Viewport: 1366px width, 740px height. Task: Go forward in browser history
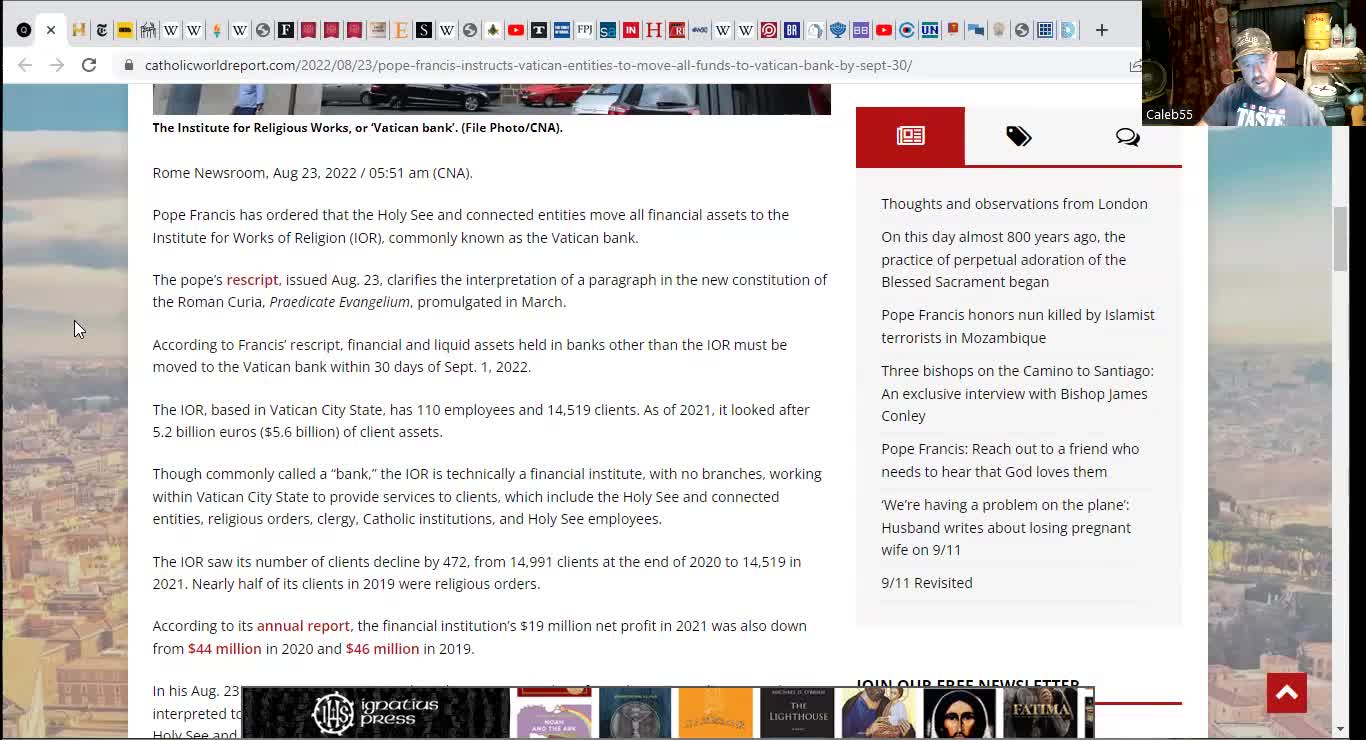[x=57, y=65]
